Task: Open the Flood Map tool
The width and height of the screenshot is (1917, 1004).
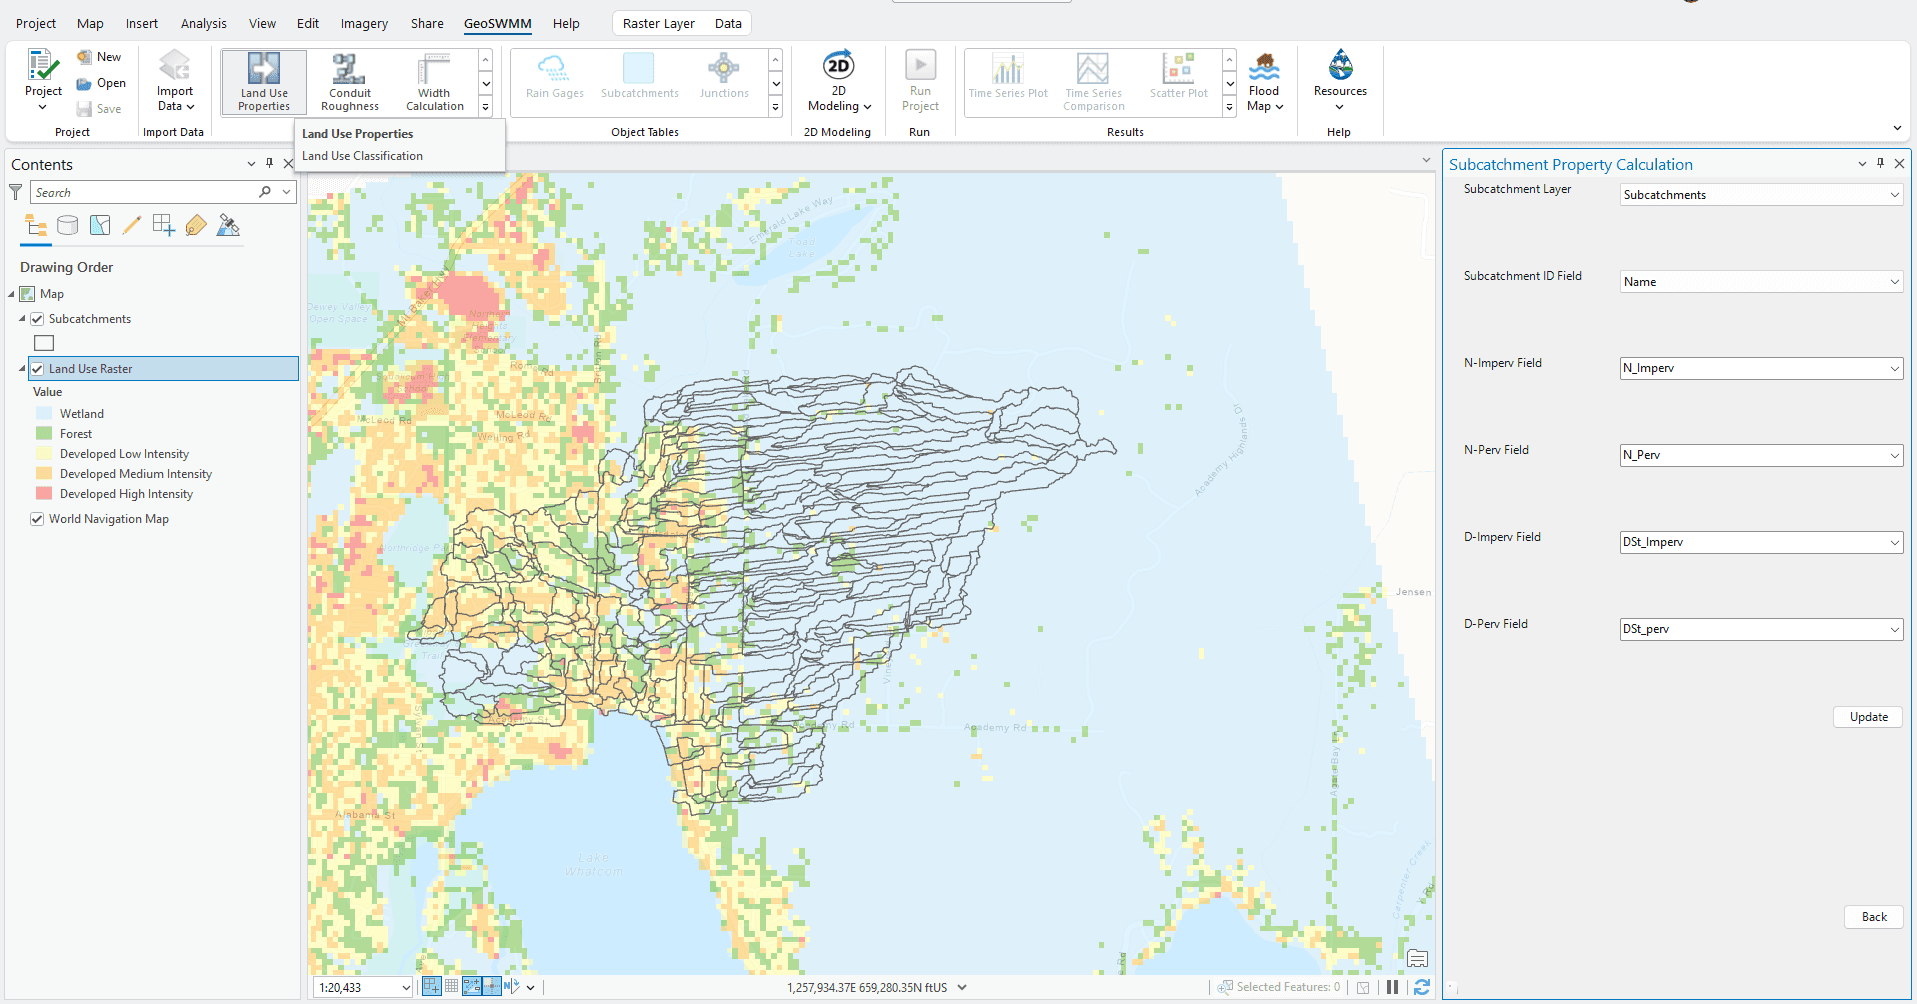Action: coord(1265,80)
